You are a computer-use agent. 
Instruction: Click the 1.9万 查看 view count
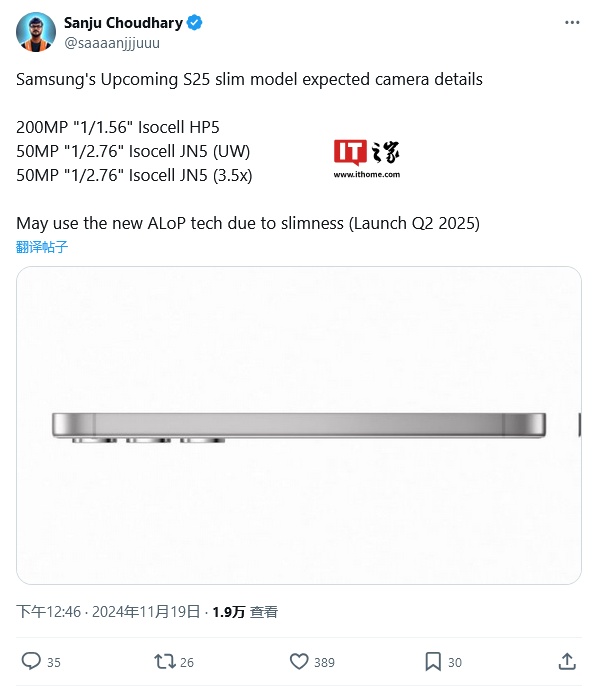coord(245,612)
